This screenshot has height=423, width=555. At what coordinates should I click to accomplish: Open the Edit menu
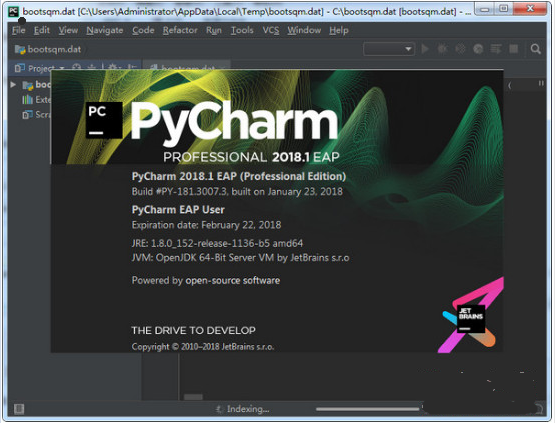[x=42, y=30]
